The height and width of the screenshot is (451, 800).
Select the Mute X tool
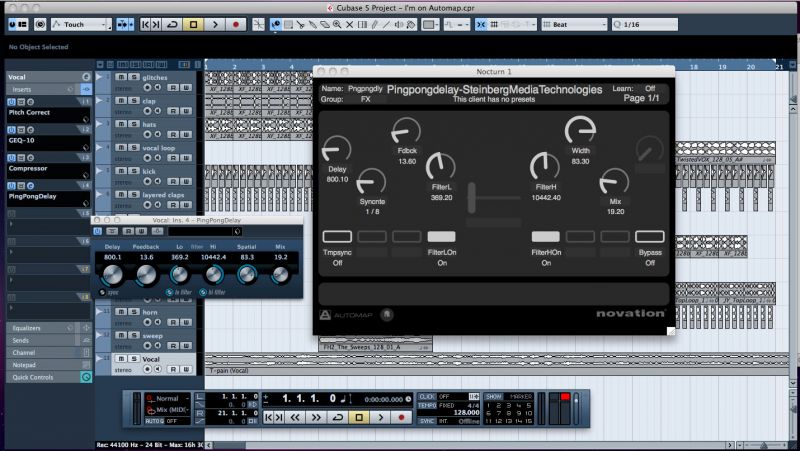(x=349, y=24)
